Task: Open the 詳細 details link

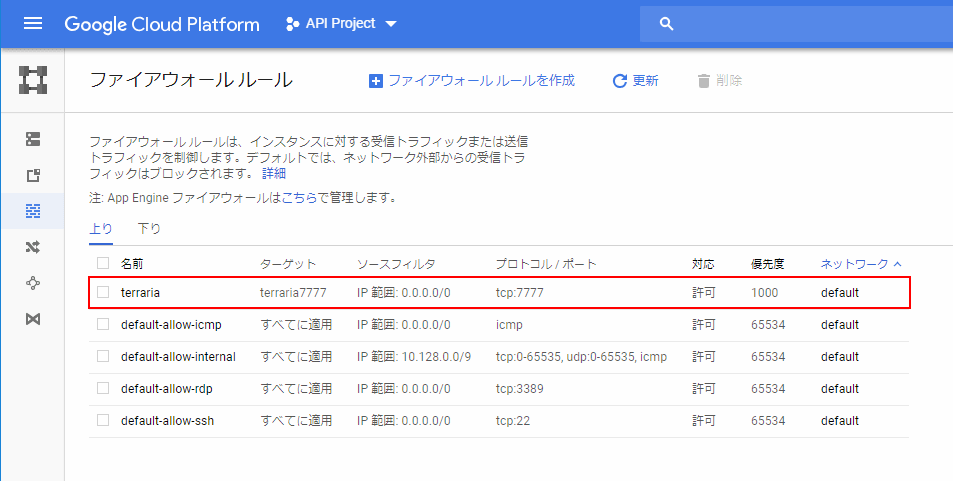Action: click(274, 173)
